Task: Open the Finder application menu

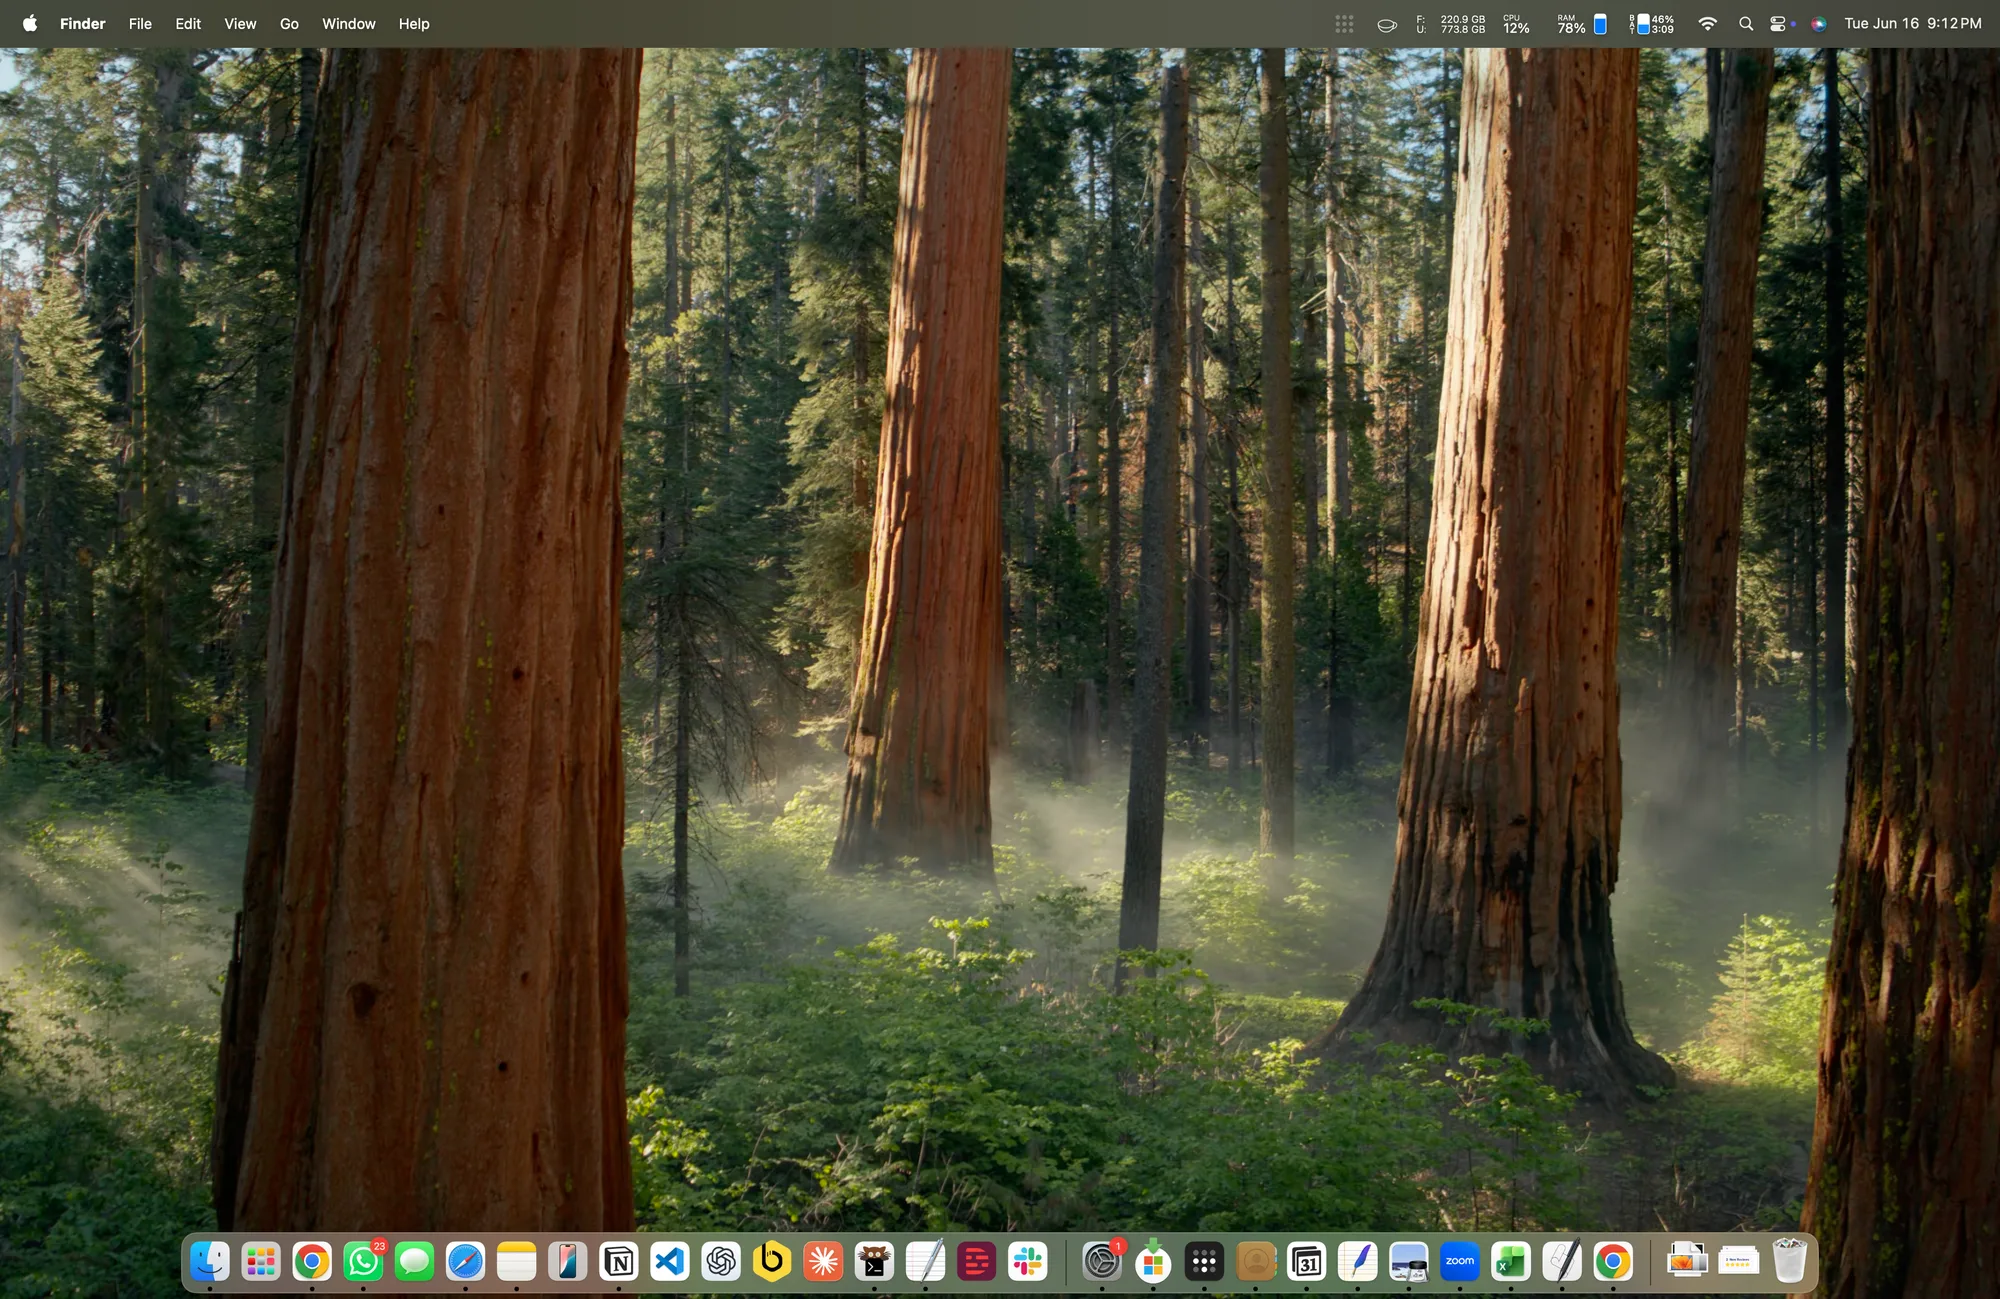Action: coord(82,23)
